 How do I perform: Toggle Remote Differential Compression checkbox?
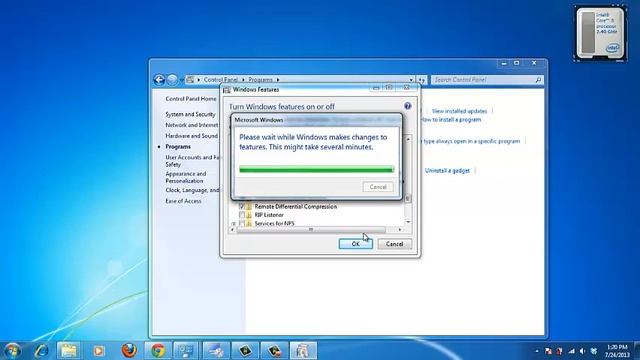point(242,207)
